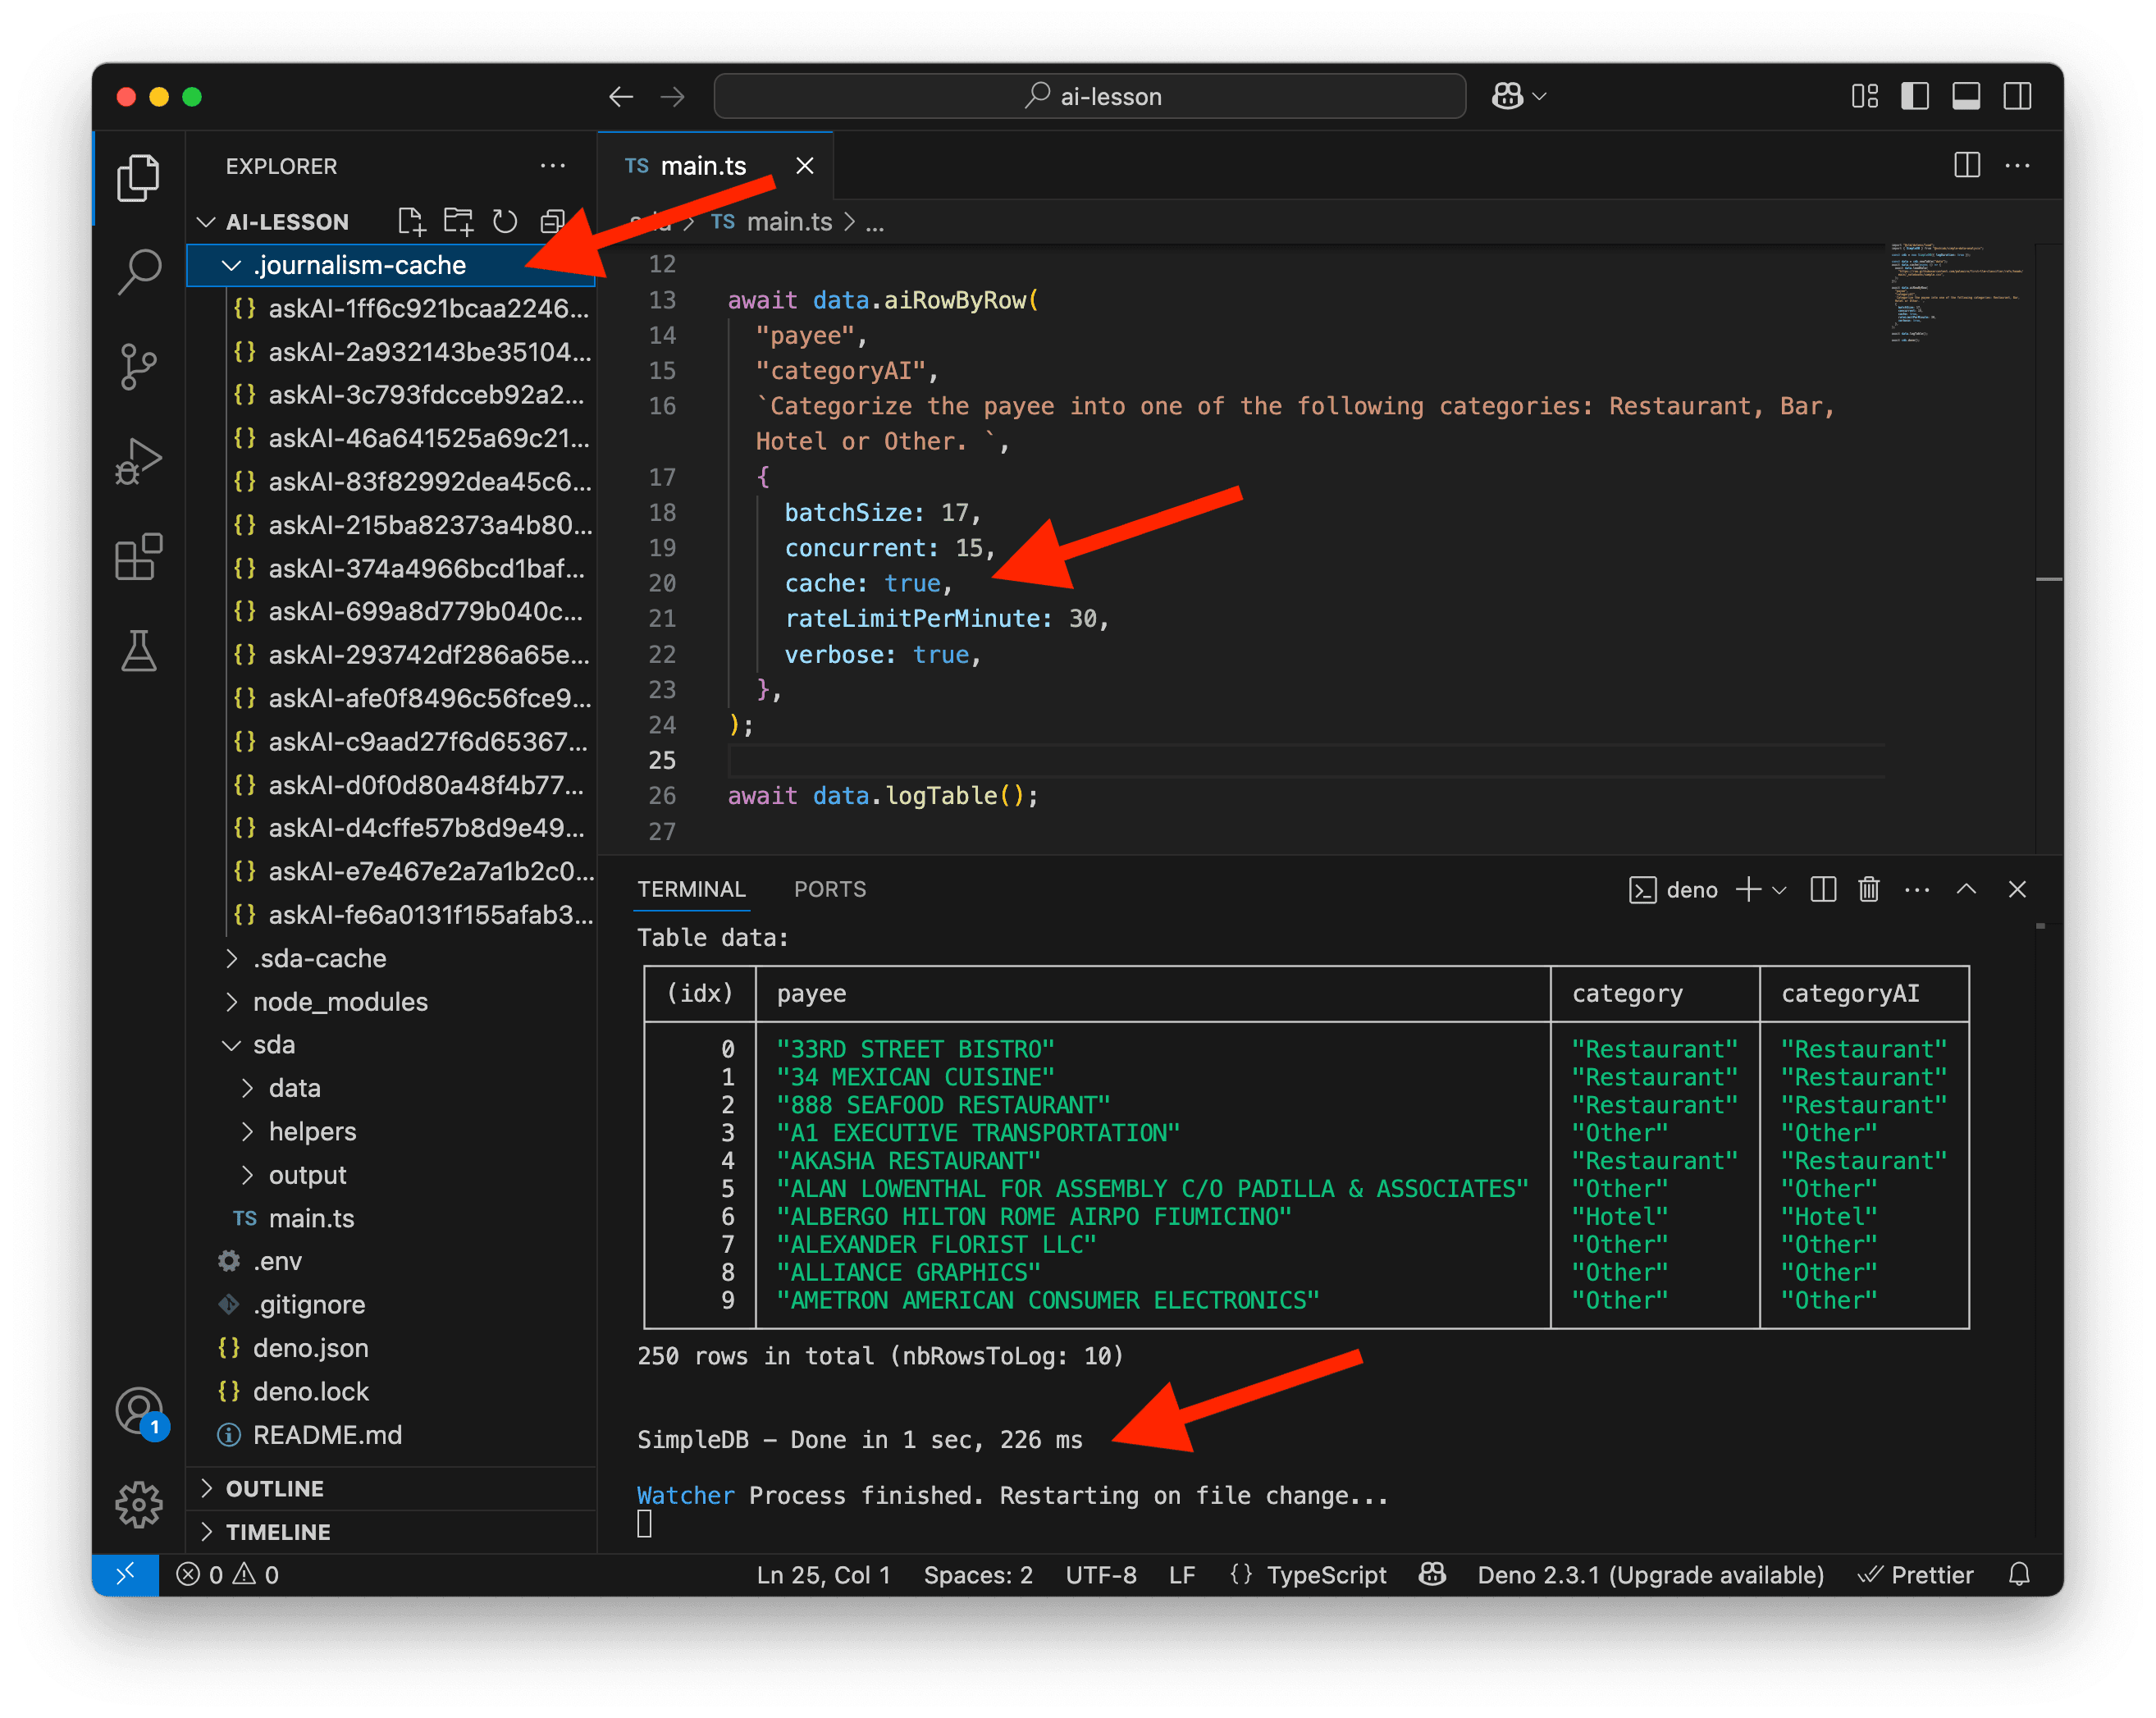Select the deno terminal profile label

(x=1673, y=889)
